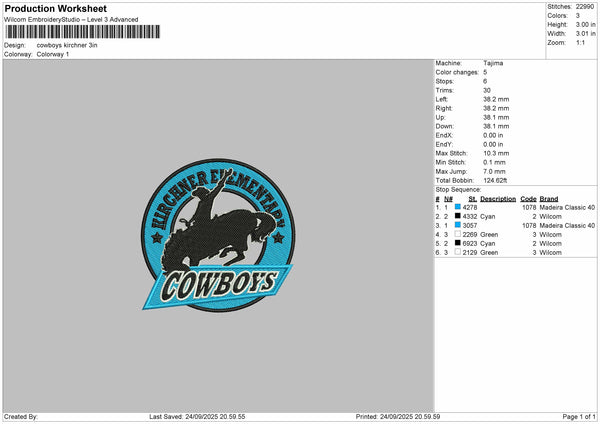Click the "Left:" extent label
Viewport: 600px width, 424px height.
[x=441, y=99]
